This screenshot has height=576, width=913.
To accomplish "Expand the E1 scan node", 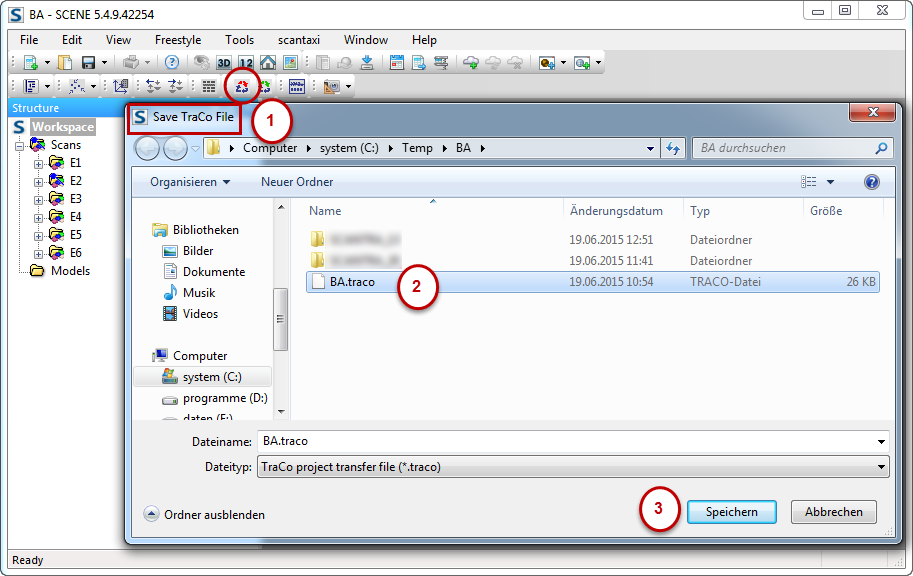I will (x=38, y=164).
